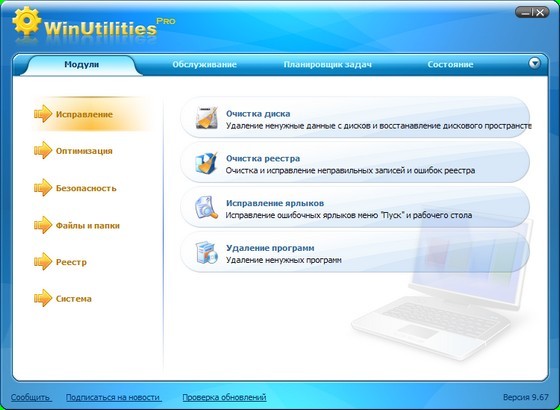The height and width of the screenshot is (410, 560).
Task: Open the Планировщик задач tab
Action: [328, 65]
